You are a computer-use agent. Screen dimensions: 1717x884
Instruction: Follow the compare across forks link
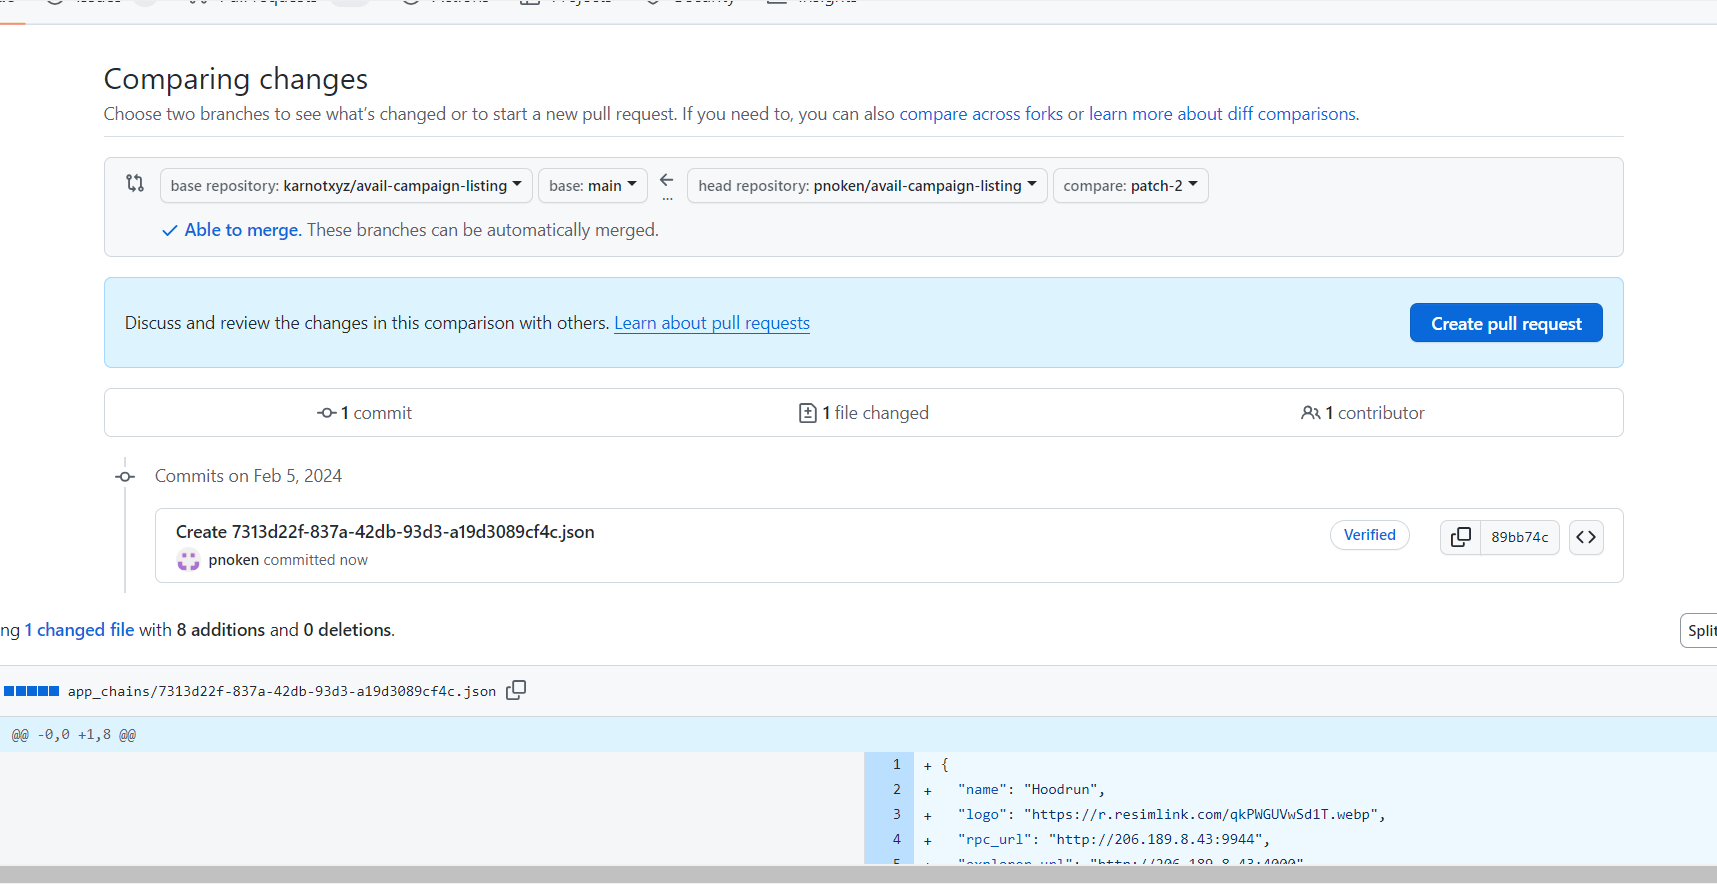[981, 114]
